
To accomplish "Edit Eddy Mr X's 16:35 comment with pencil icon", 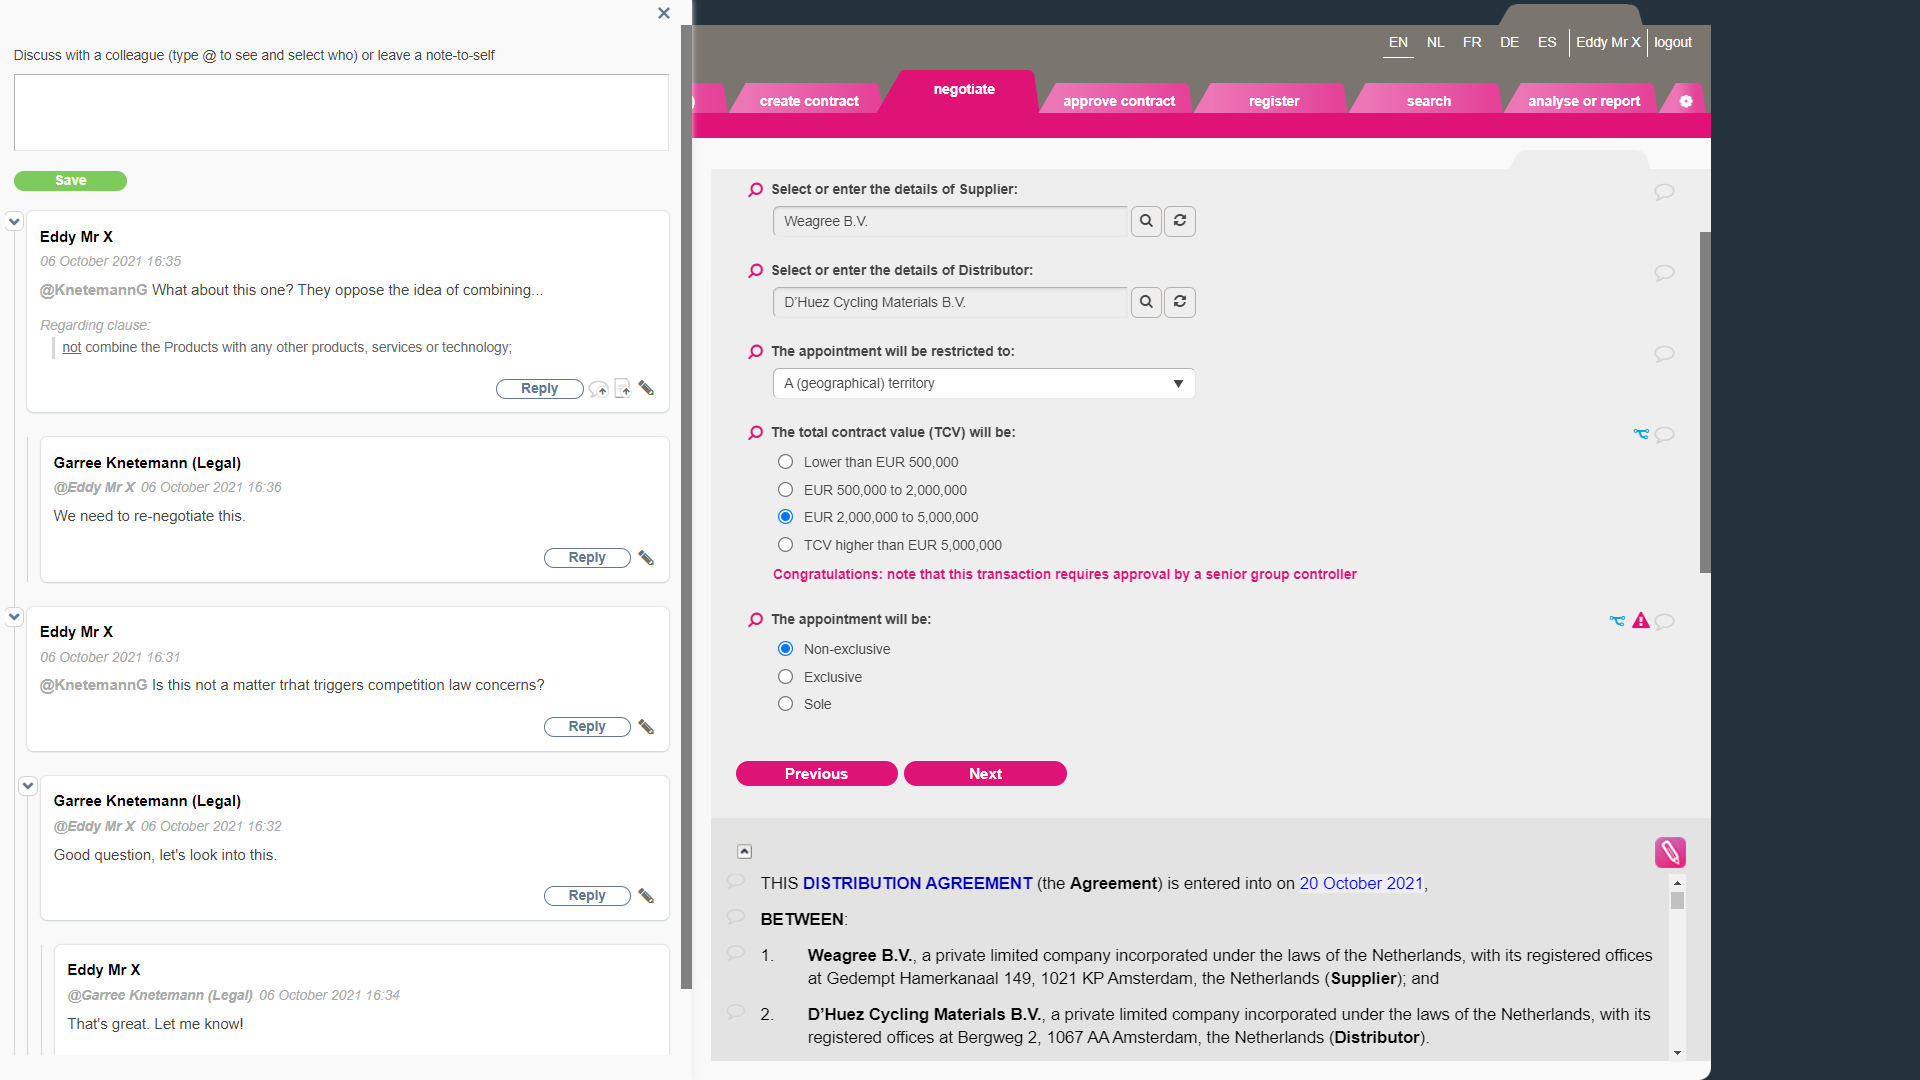I will coord(646,388).
